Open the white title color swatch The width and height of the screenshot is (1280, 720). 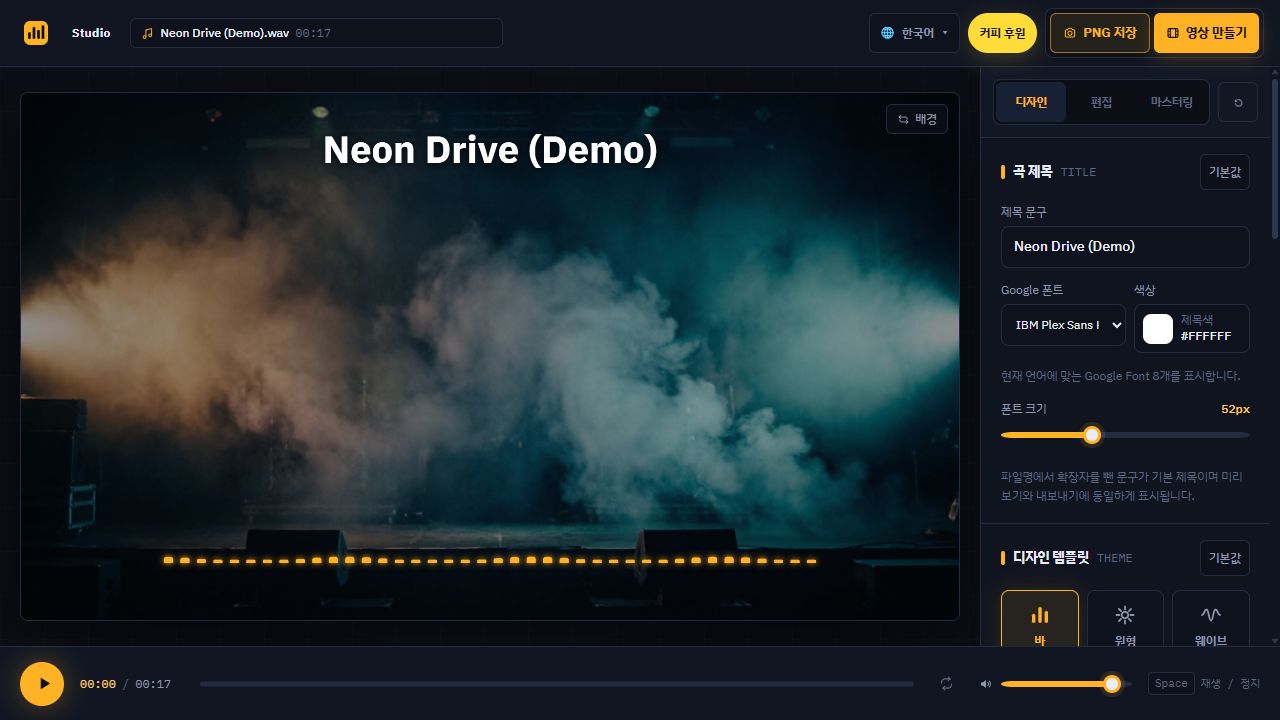pos(1158,329)
